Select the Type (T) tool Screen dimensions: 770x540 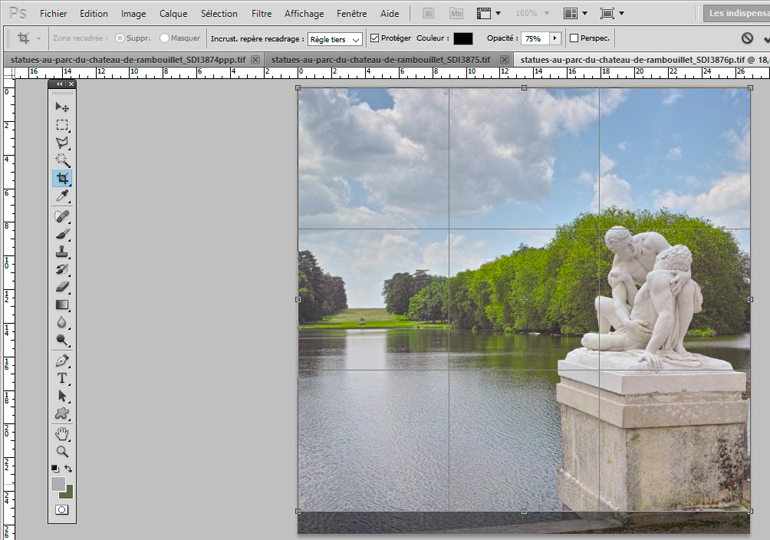point(62,378)
